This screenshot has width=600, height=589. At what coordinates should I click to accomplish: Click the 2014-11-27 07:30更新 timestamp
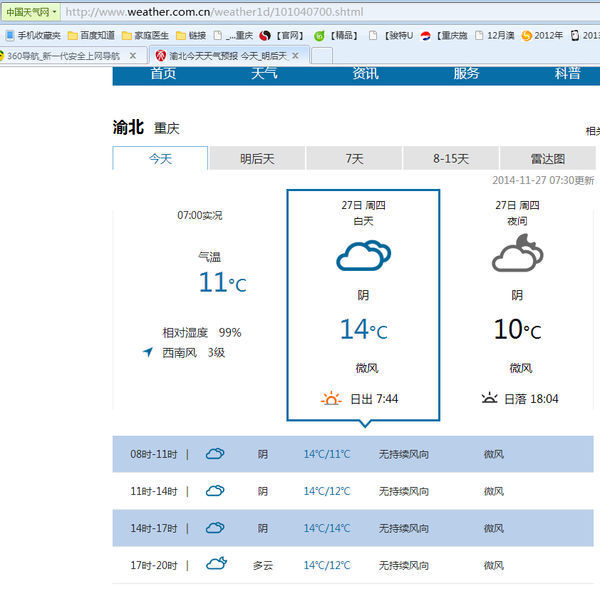pyautogui.click(x=543, y=180)
